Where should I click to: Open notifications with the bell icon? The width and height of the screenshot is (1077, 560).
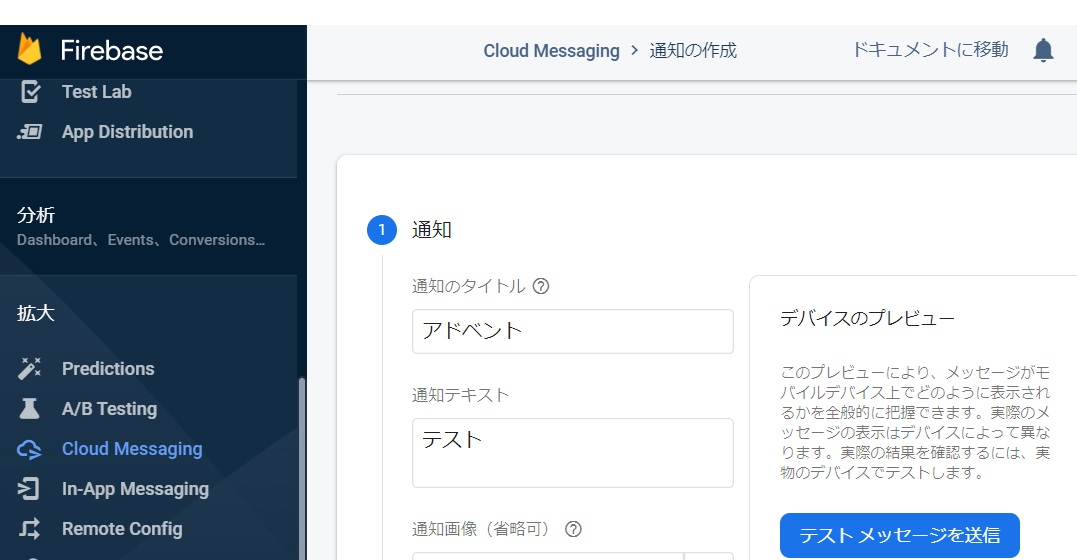(1043, 50)
